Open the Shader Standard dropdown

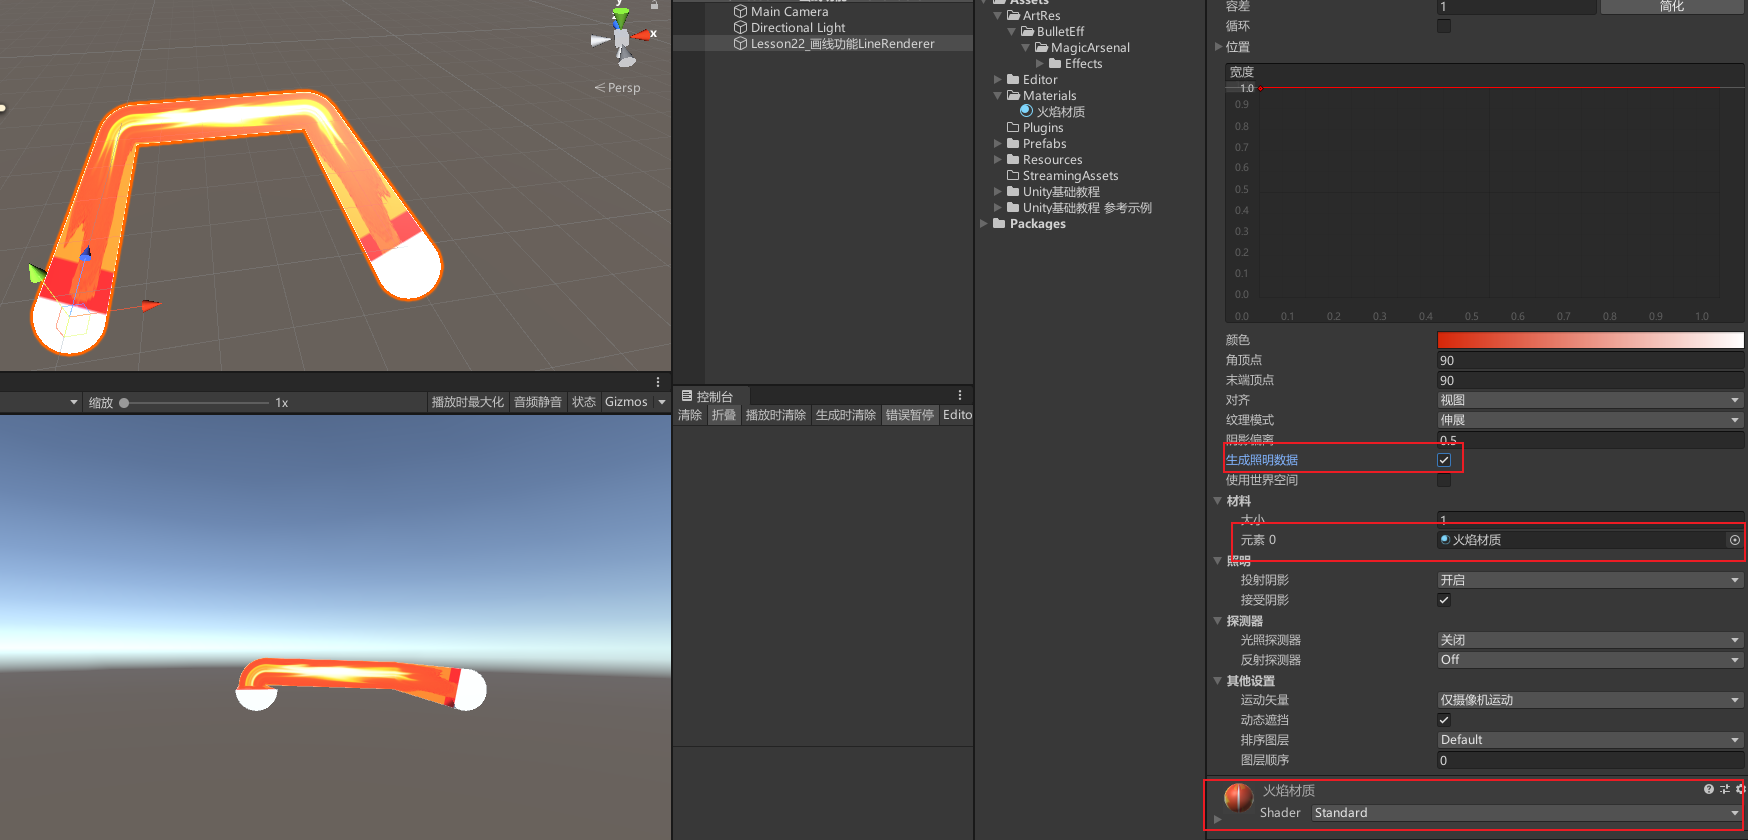click(1525, 813)
